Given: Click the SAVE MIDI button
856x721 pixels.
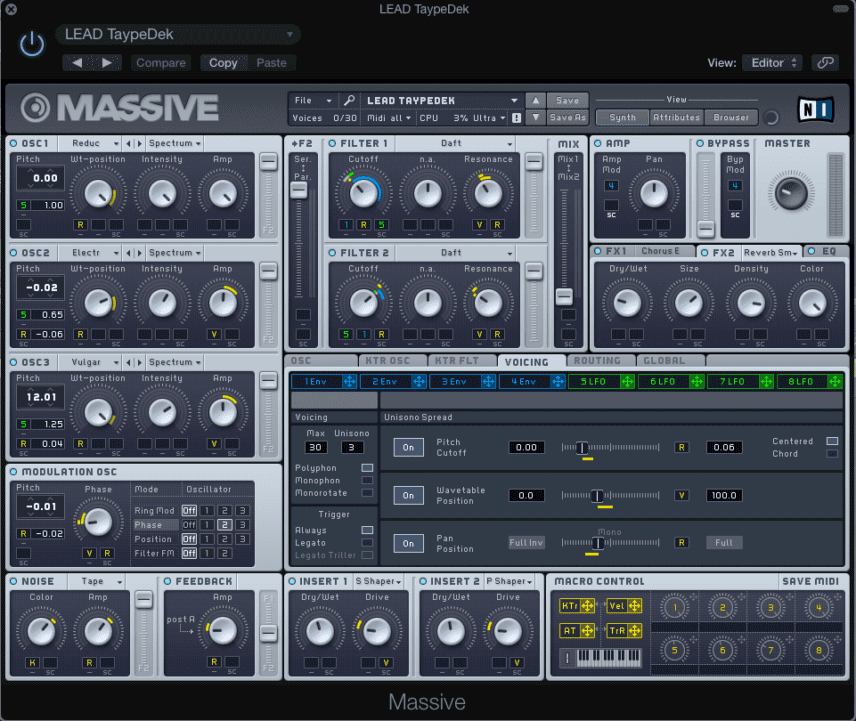Looking at the screenshot, I should [x=810, y=581].
